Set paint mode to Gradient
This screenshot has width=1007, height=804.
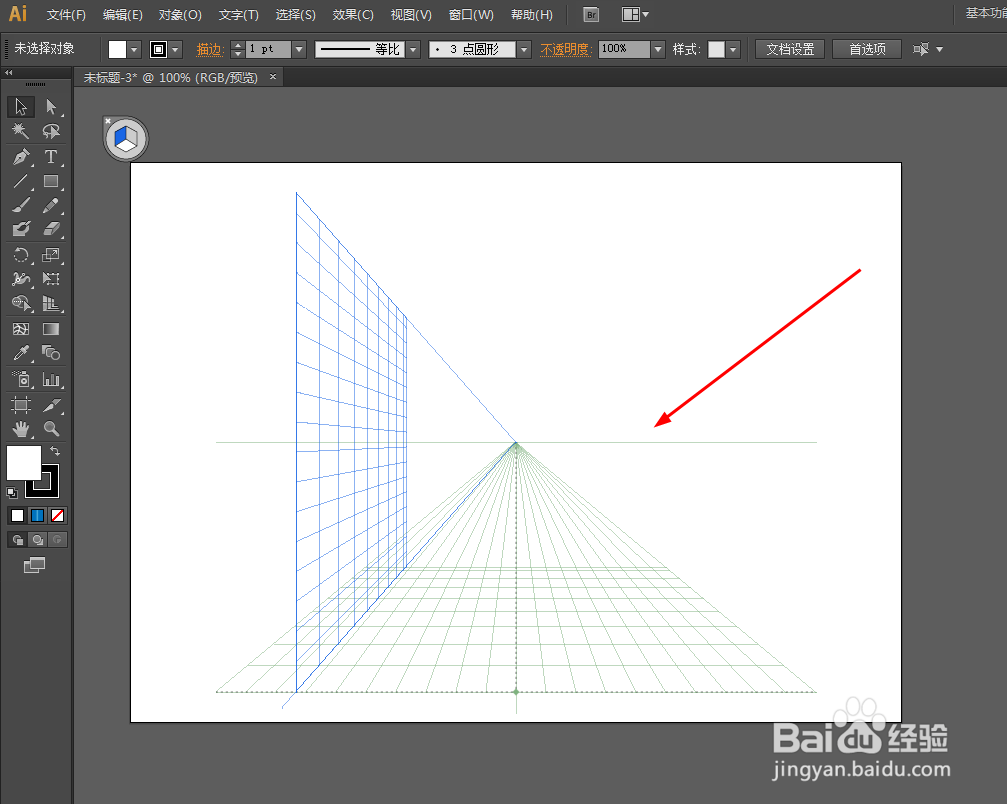tap(37, 515)
